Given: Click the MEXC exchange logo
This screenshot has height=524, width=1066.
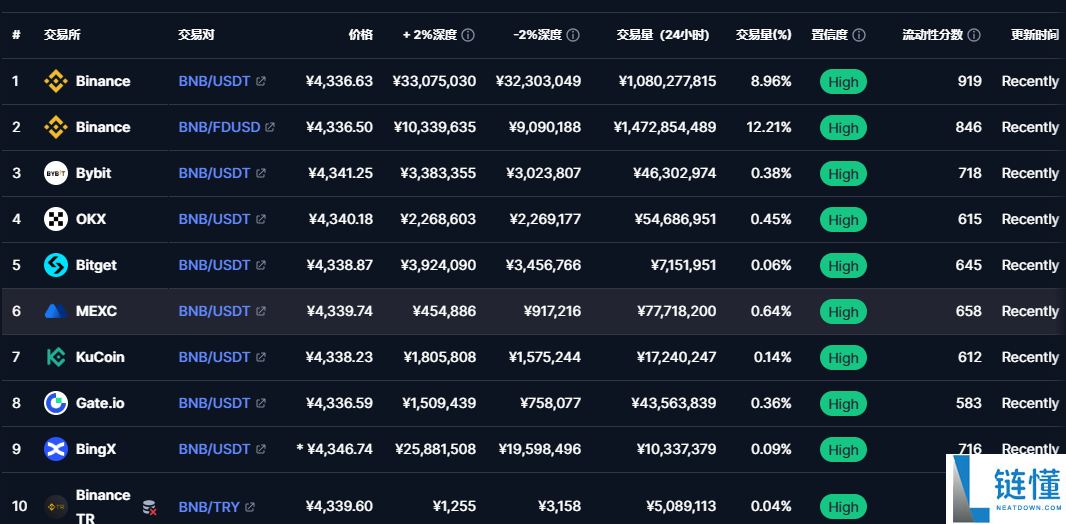Looking at the screenshot, I should [56, 311].
